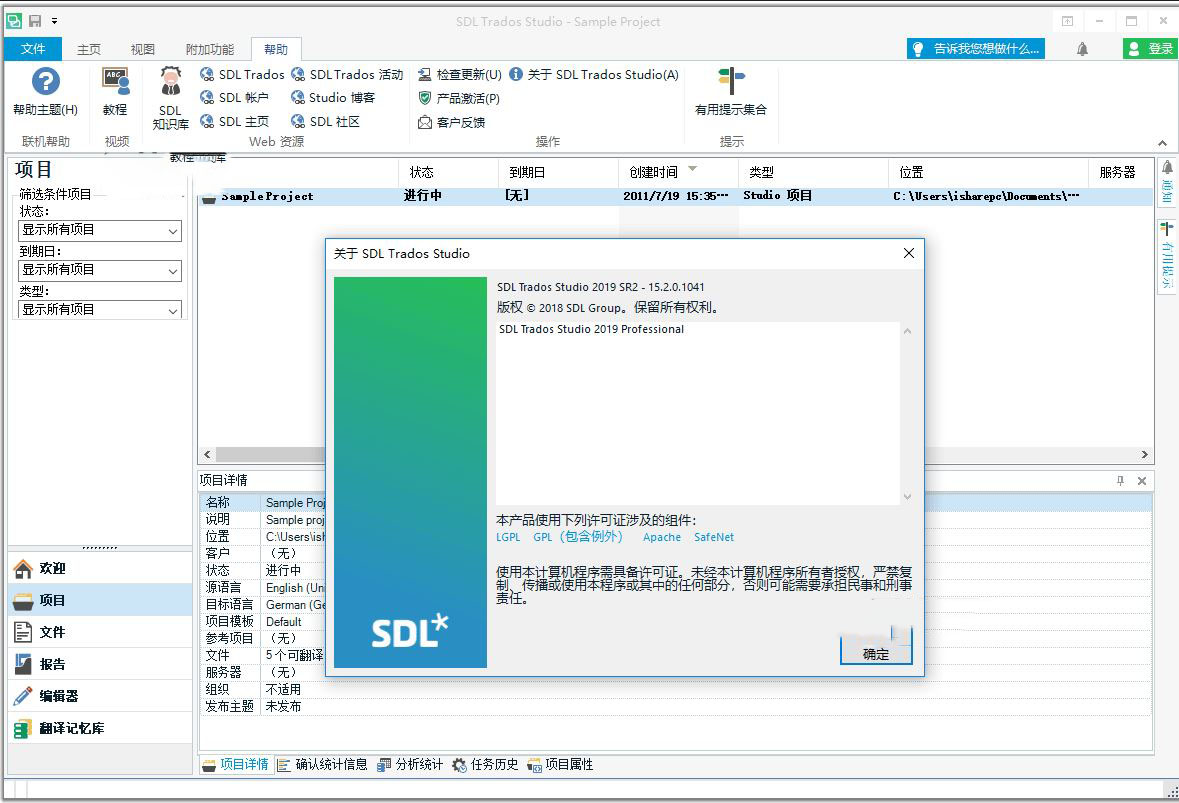Click the notification bell icon
This screenshot has height=803, width=1179.
click(x=1082, y=49)
